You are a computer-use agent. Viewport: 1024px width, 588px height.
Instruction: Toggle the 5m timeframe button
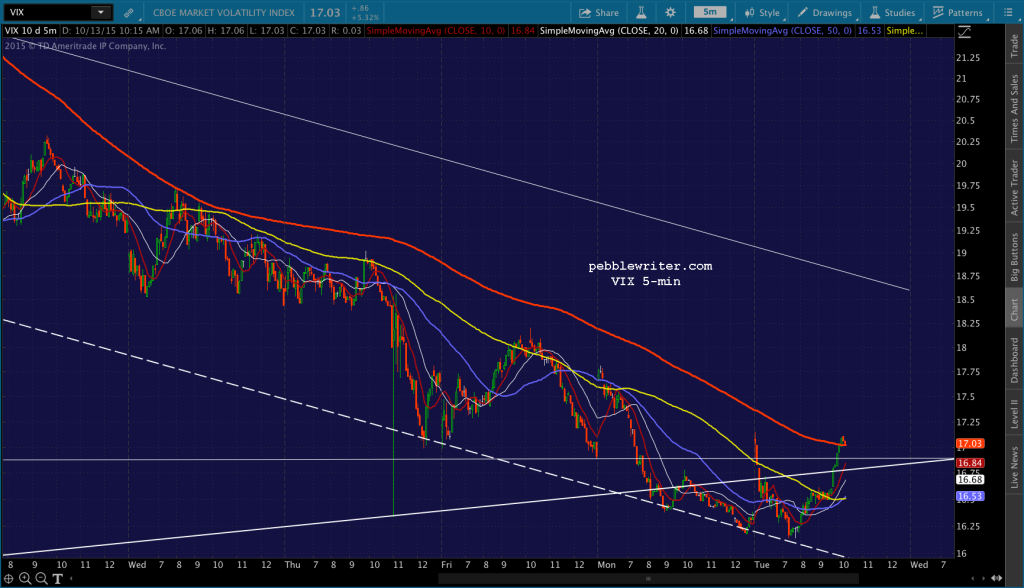[x=710, y=12]
